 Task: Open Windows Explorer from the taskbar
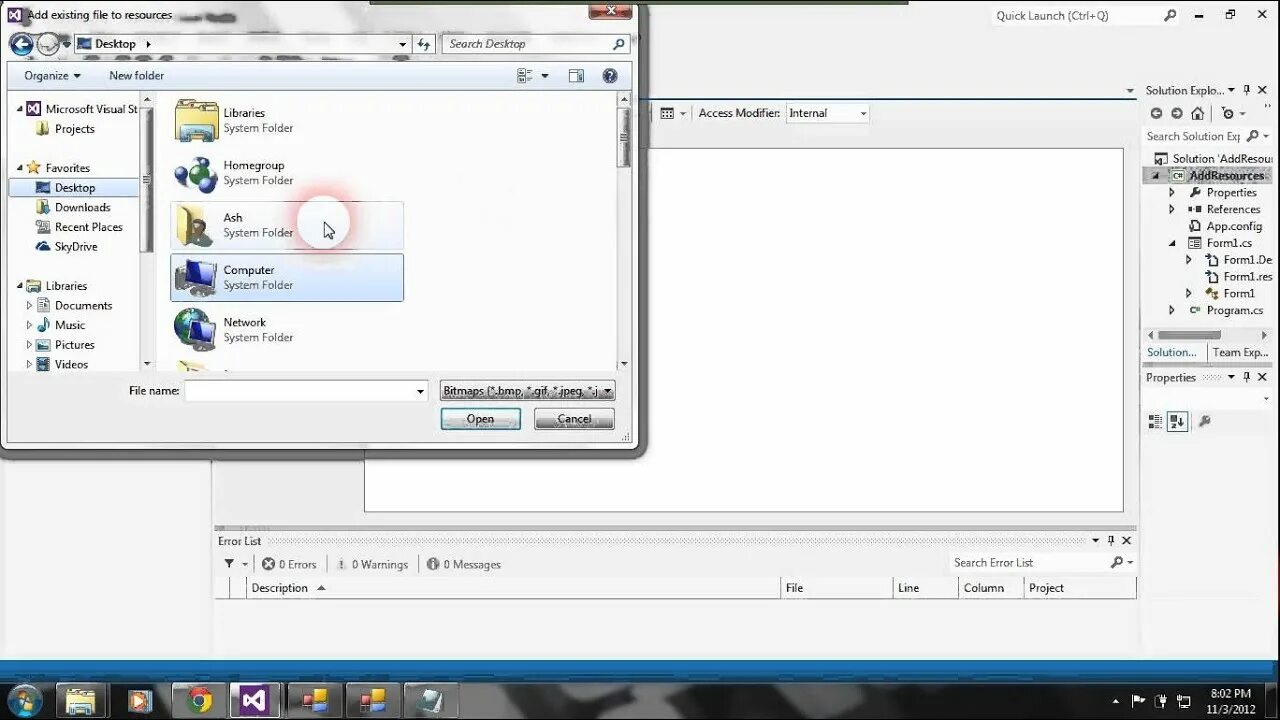click(x=82, y=700)
